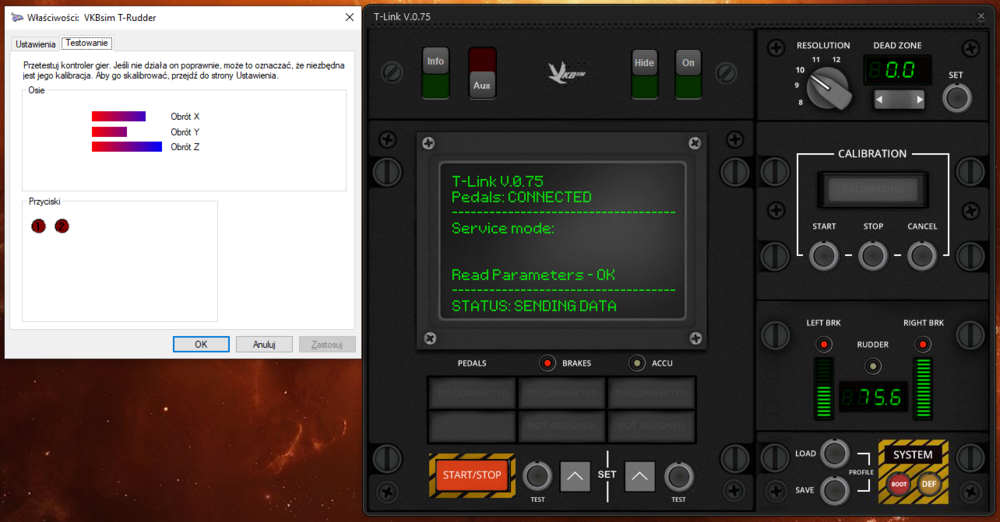Click the left brake green level bar
Viewport: 1000px width, 522px height.
(823, 388)
